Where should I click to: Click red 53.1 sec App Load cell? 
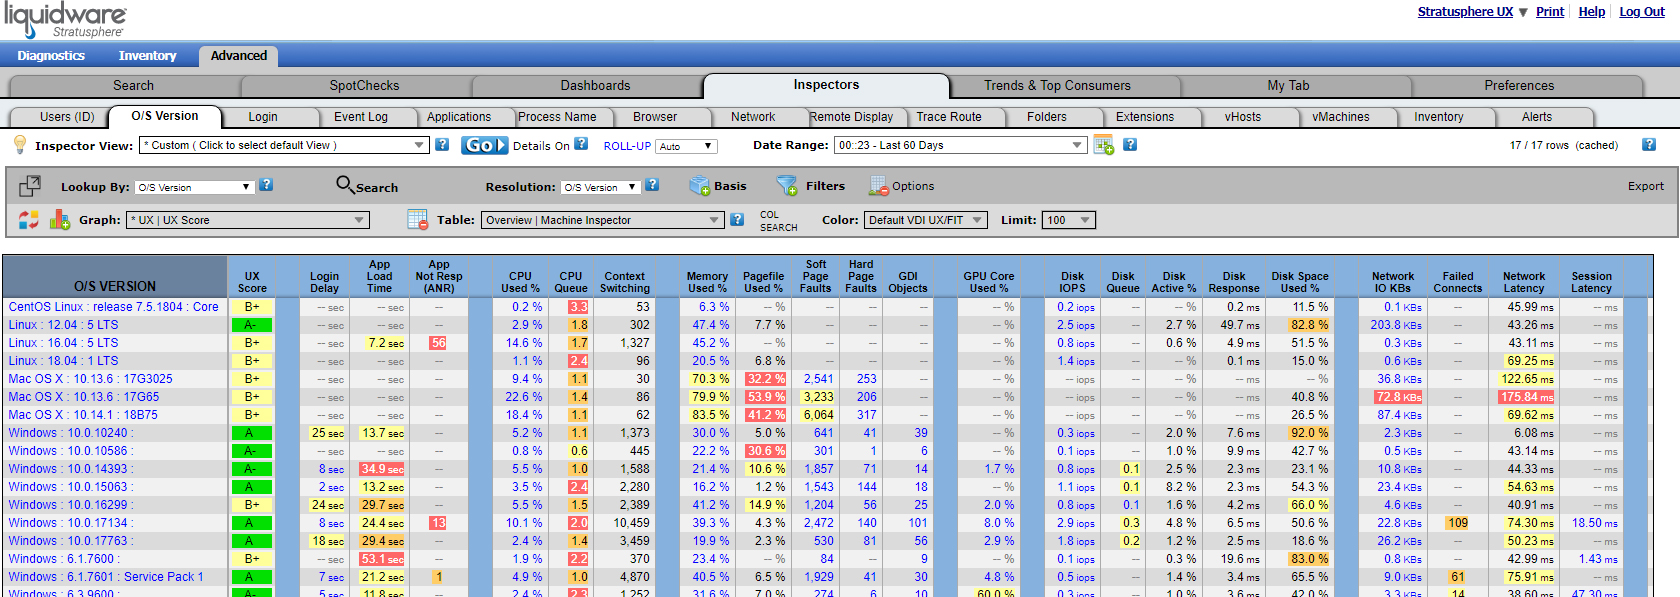tap(382, 559)
